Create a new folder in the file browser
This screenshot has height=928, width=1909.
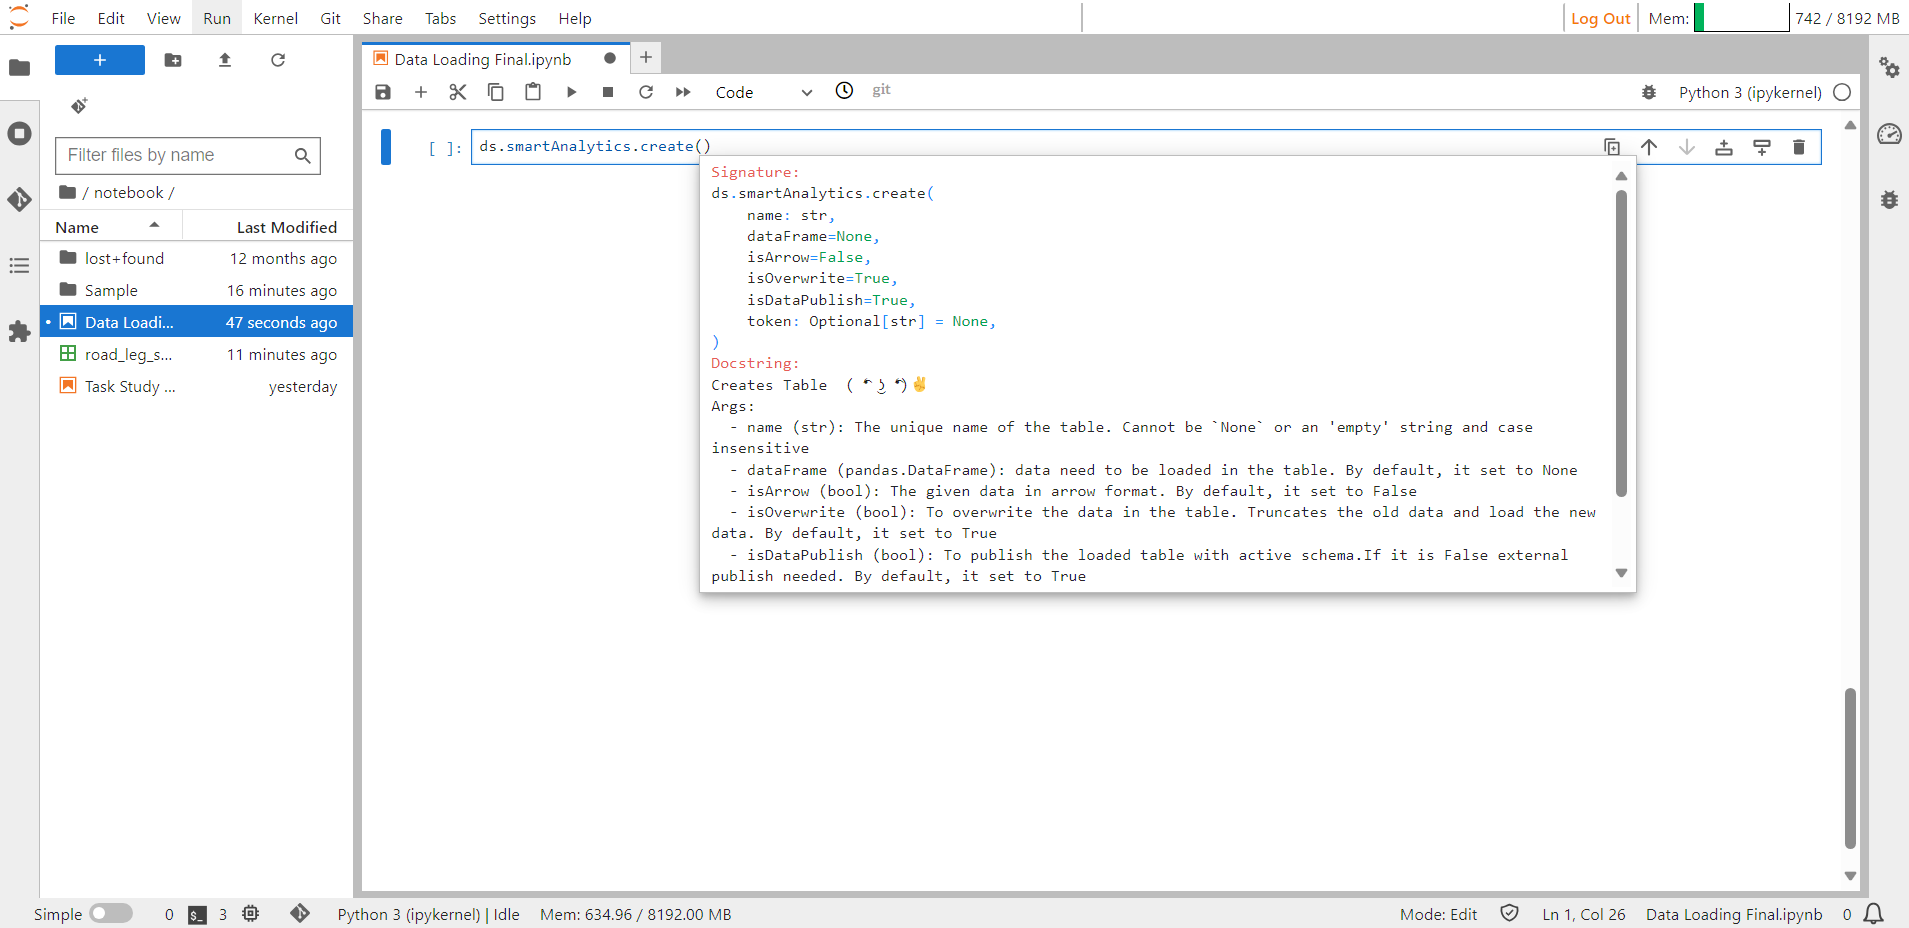click(x=173, y=60)
